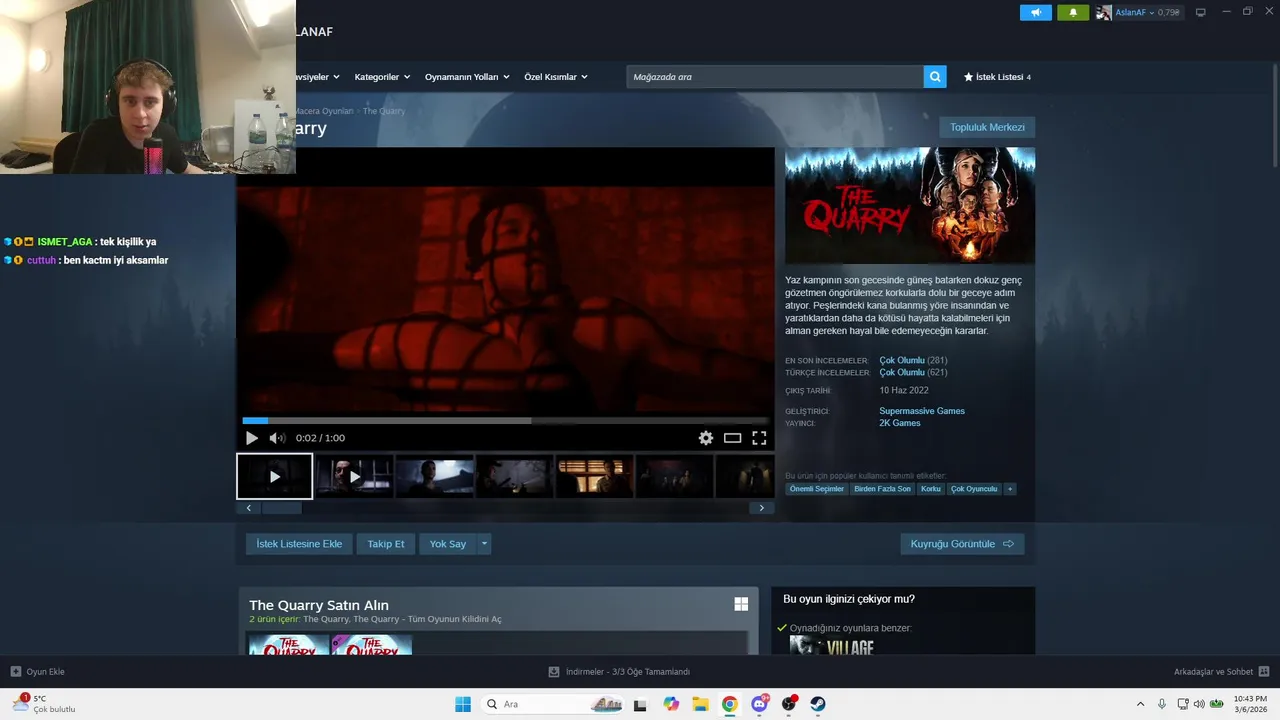Click the Windows platform icon in purchase box
This screenshot has width=1280, height=720.
pyautogui.click(x=741, y=604)
